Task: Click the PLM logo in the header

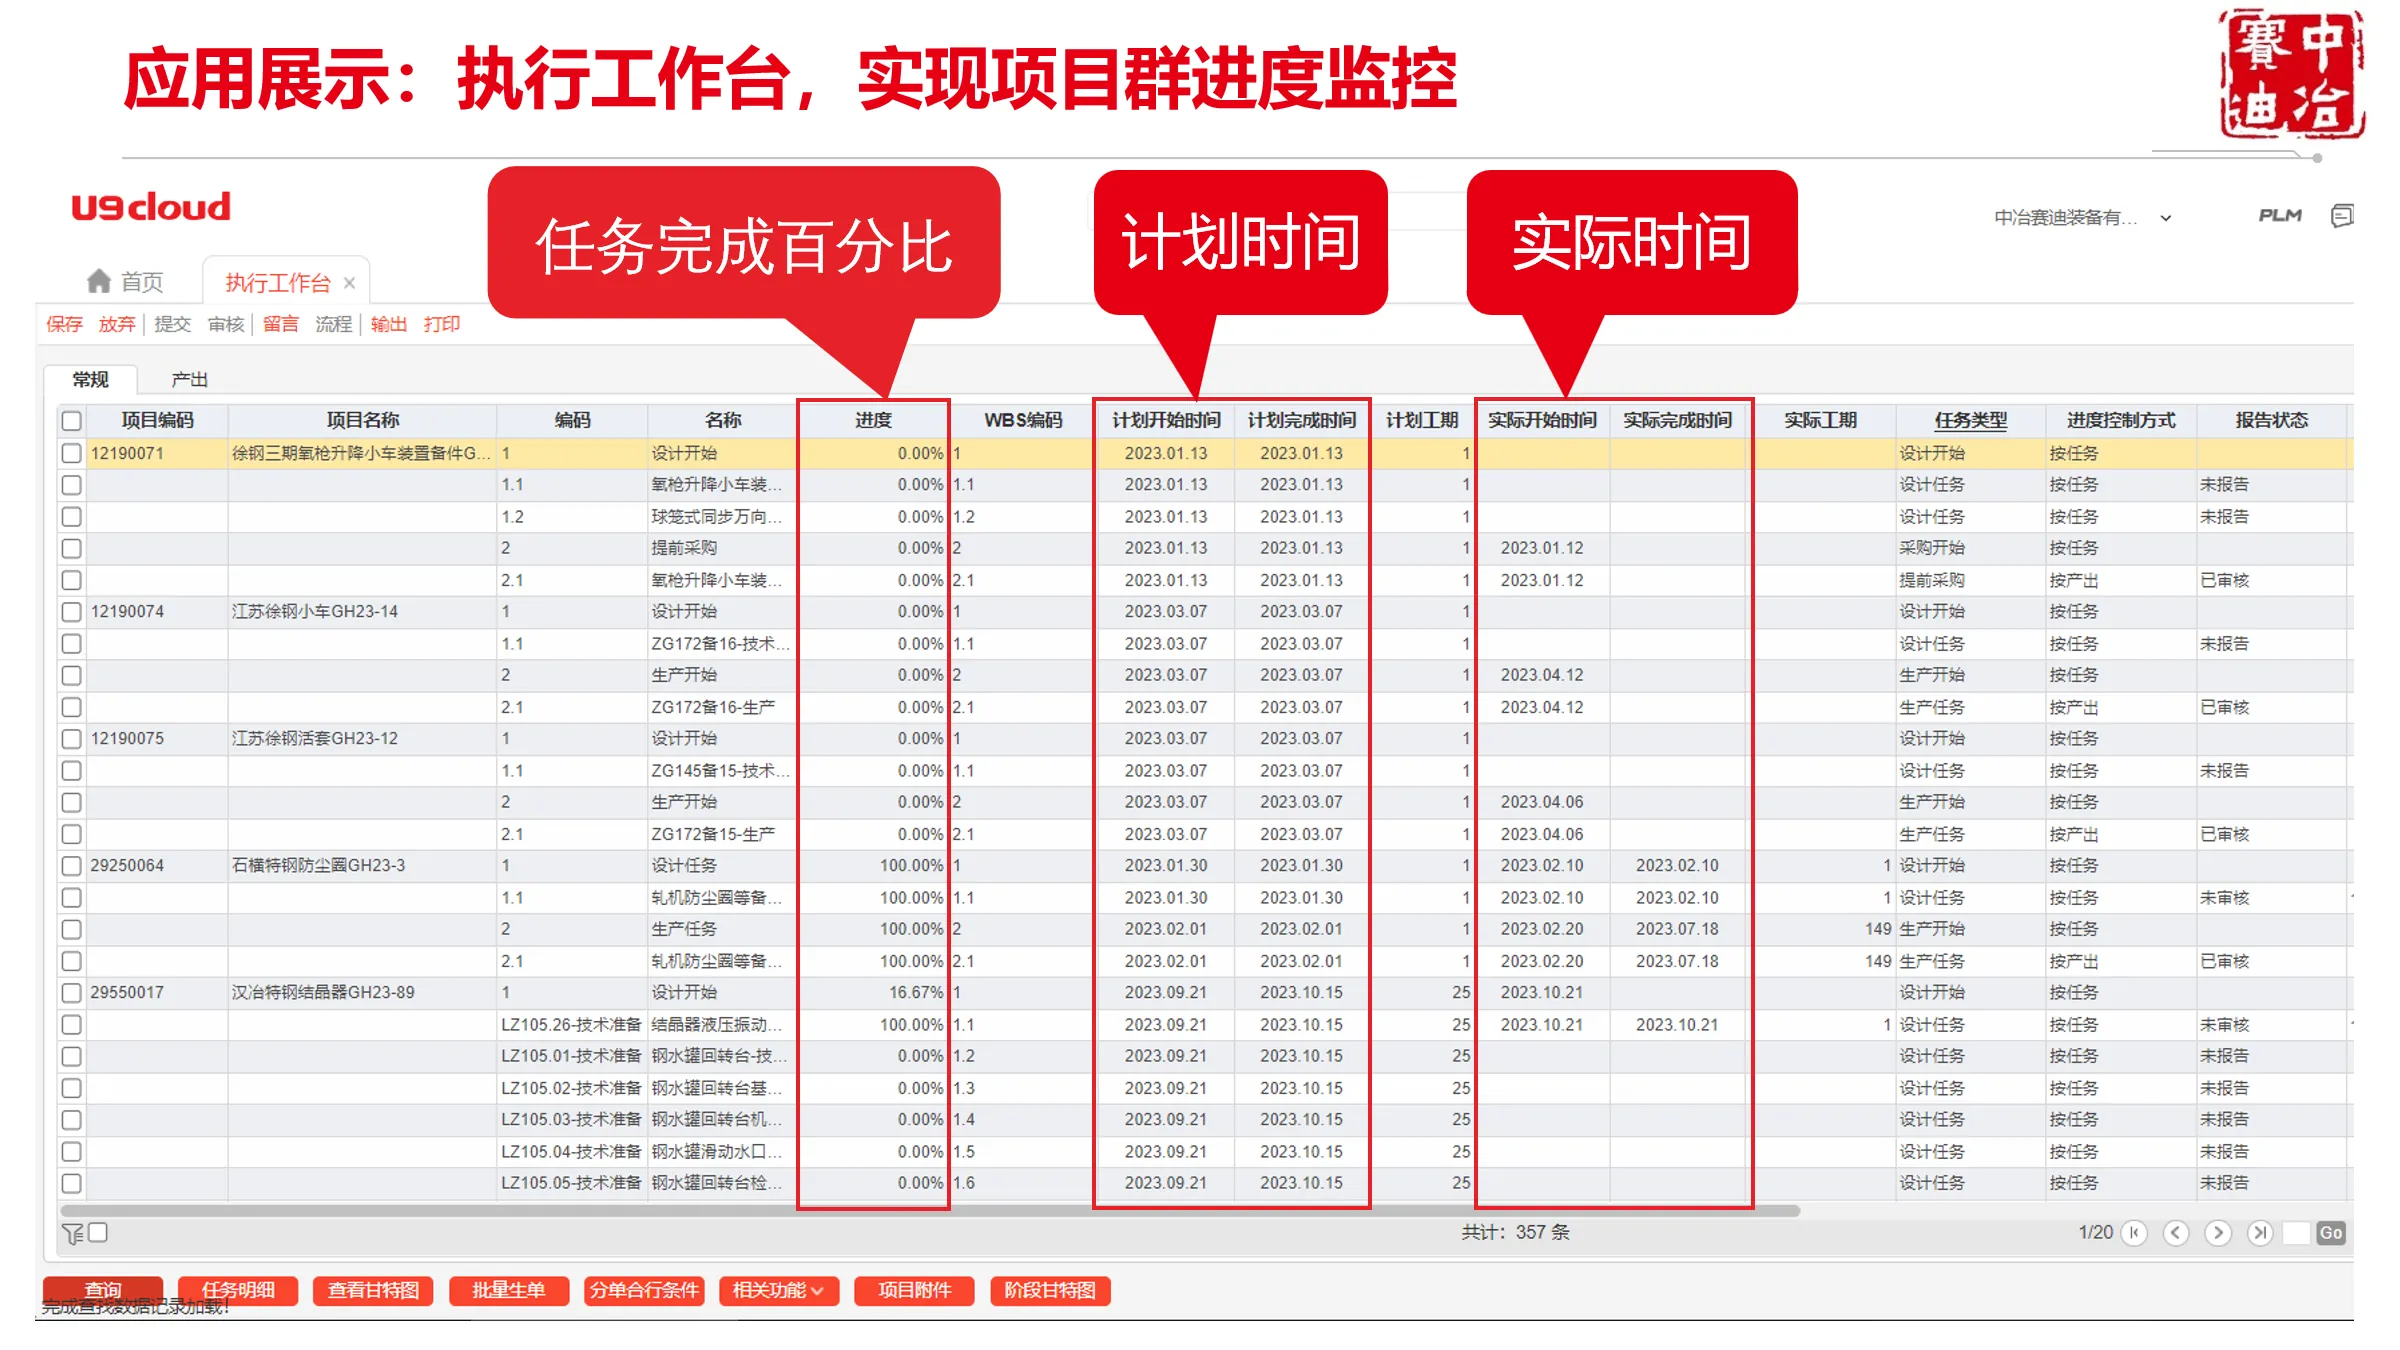Action: [2280, 216]
